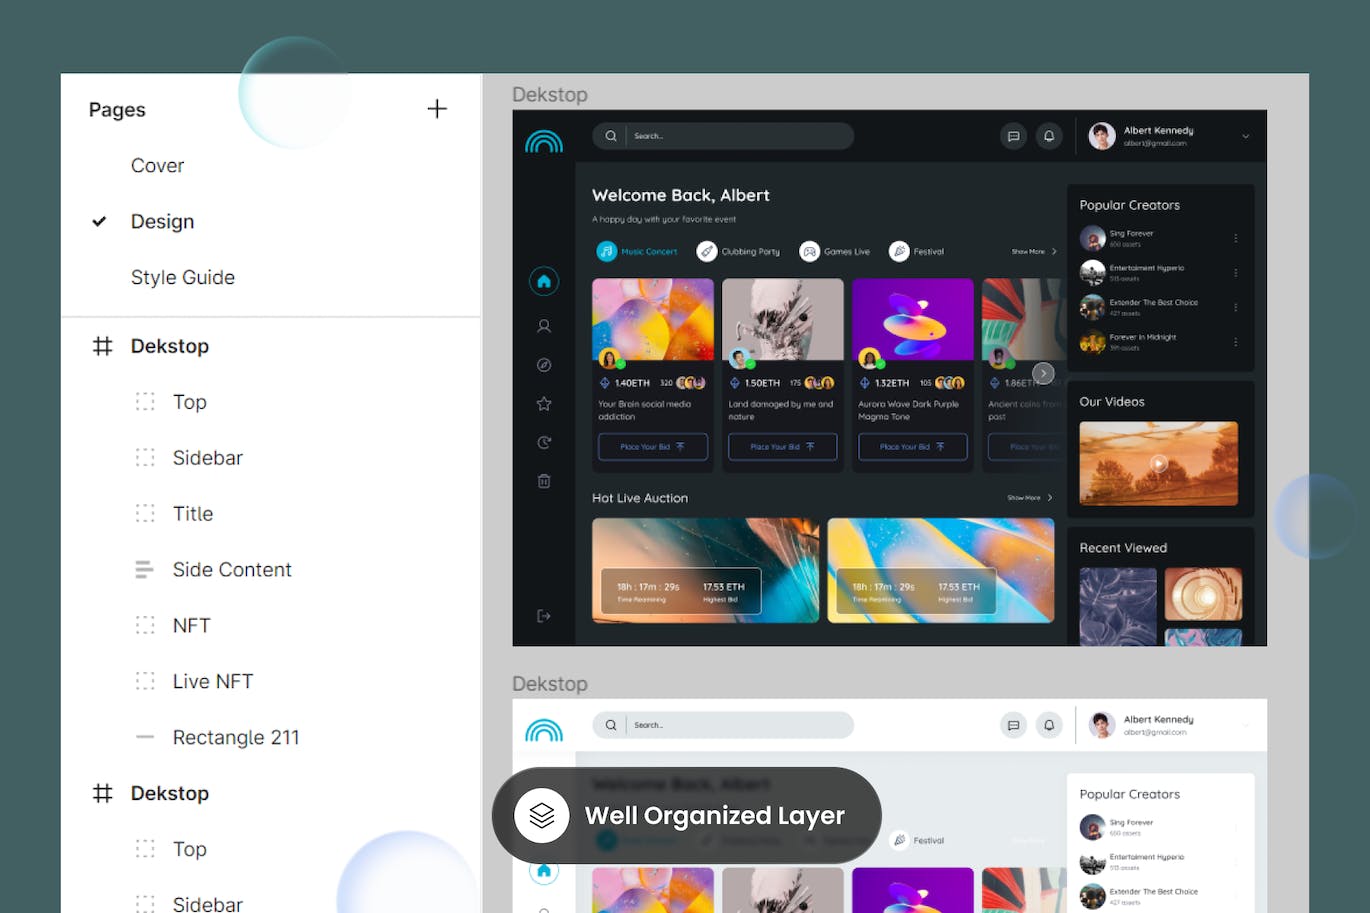Switch to the Cover page

157,166
